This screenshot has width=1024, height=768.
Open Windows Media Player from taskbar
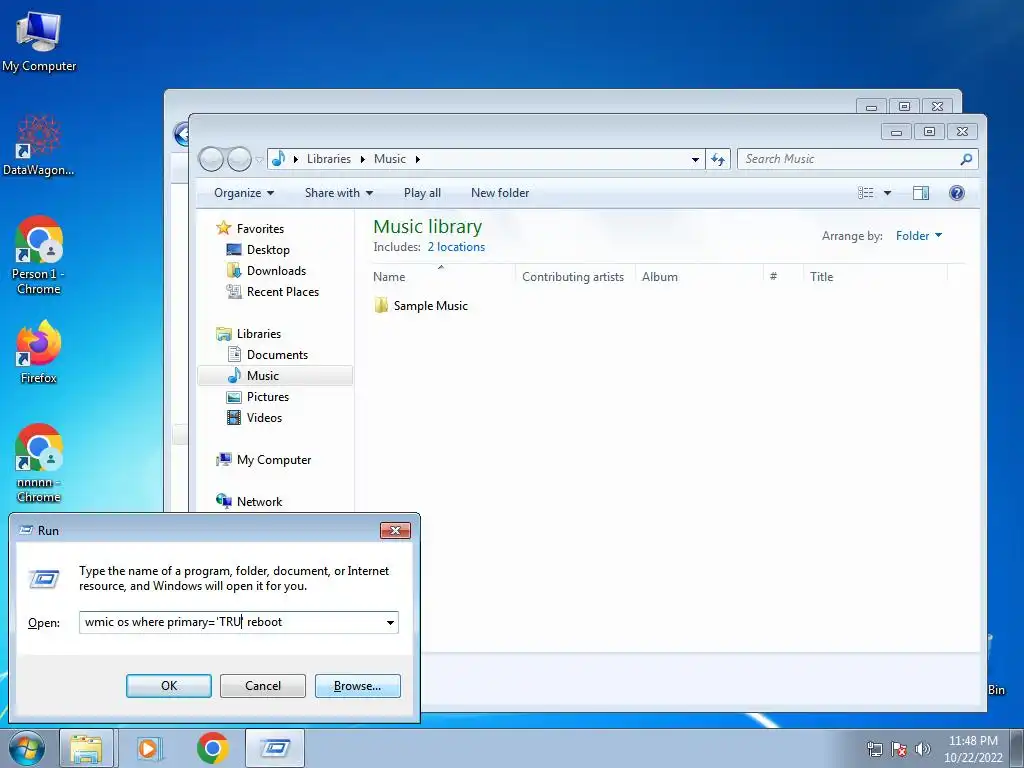[x=150, y=748]
